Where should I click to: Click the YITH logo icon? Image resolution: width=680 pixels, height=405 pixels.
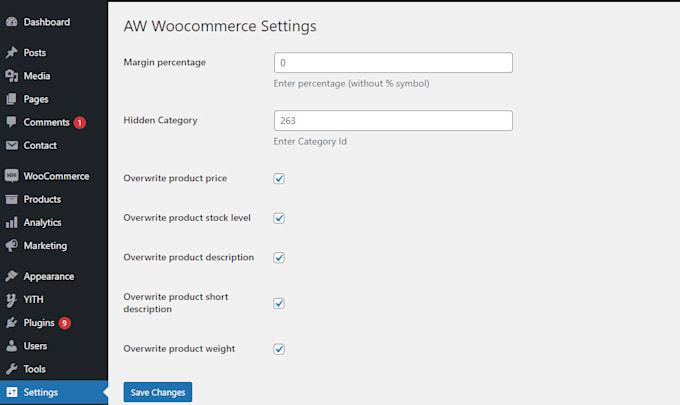(x=12, y=300)
